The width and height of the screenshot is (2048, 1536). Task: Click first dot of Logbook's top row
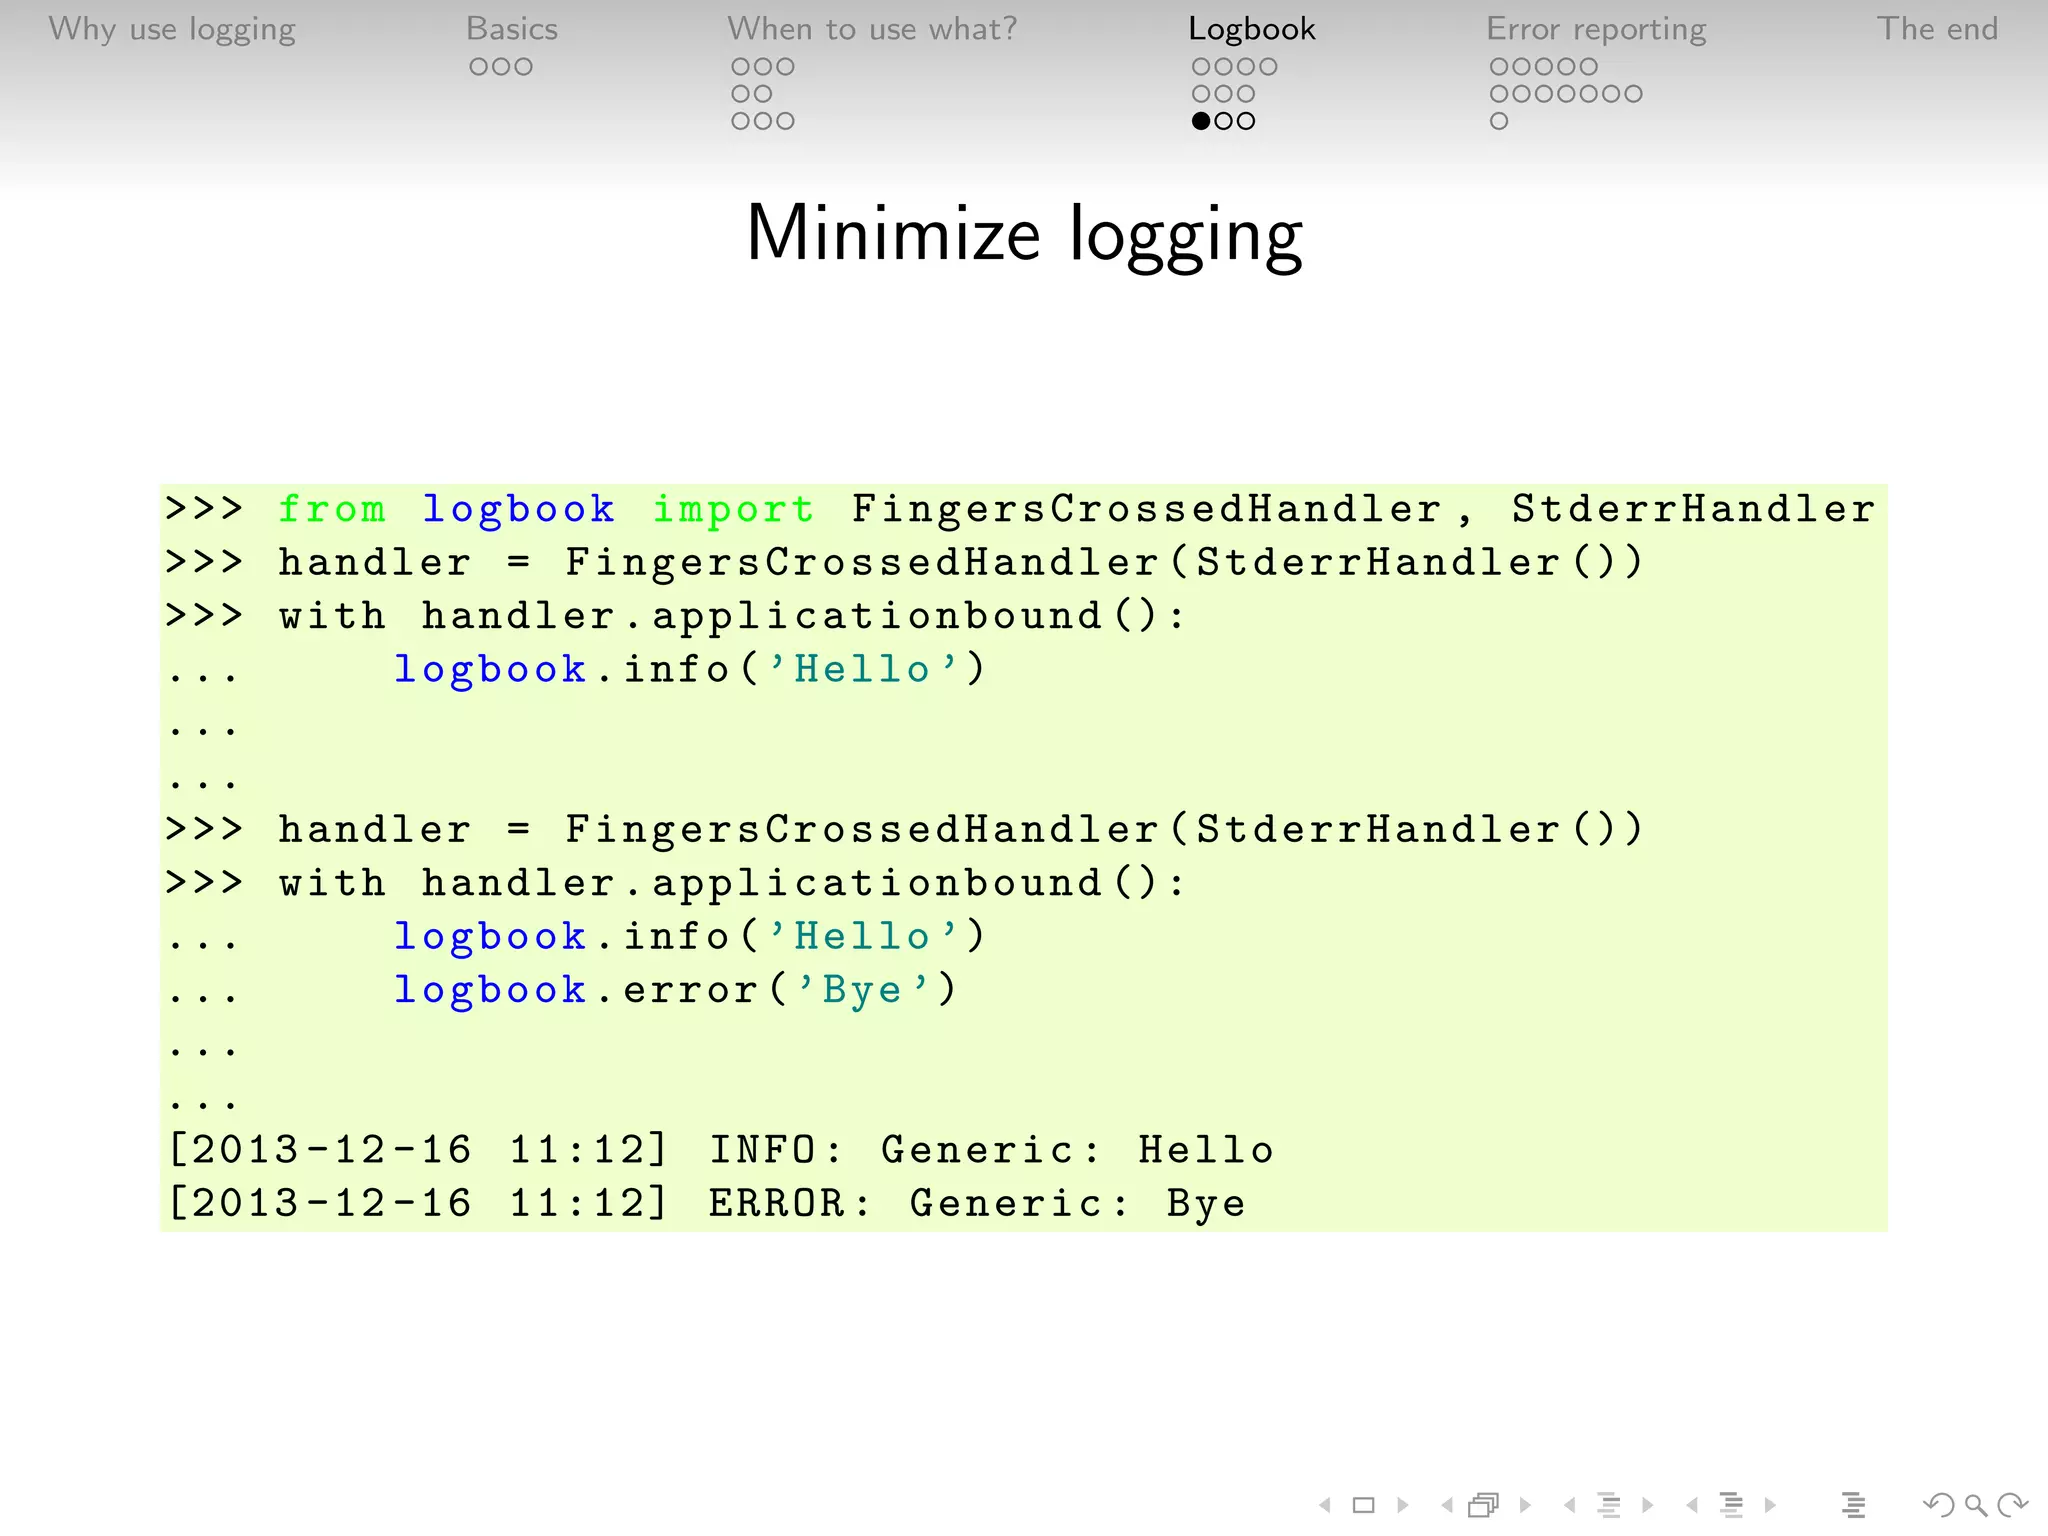click(1201, 67)
